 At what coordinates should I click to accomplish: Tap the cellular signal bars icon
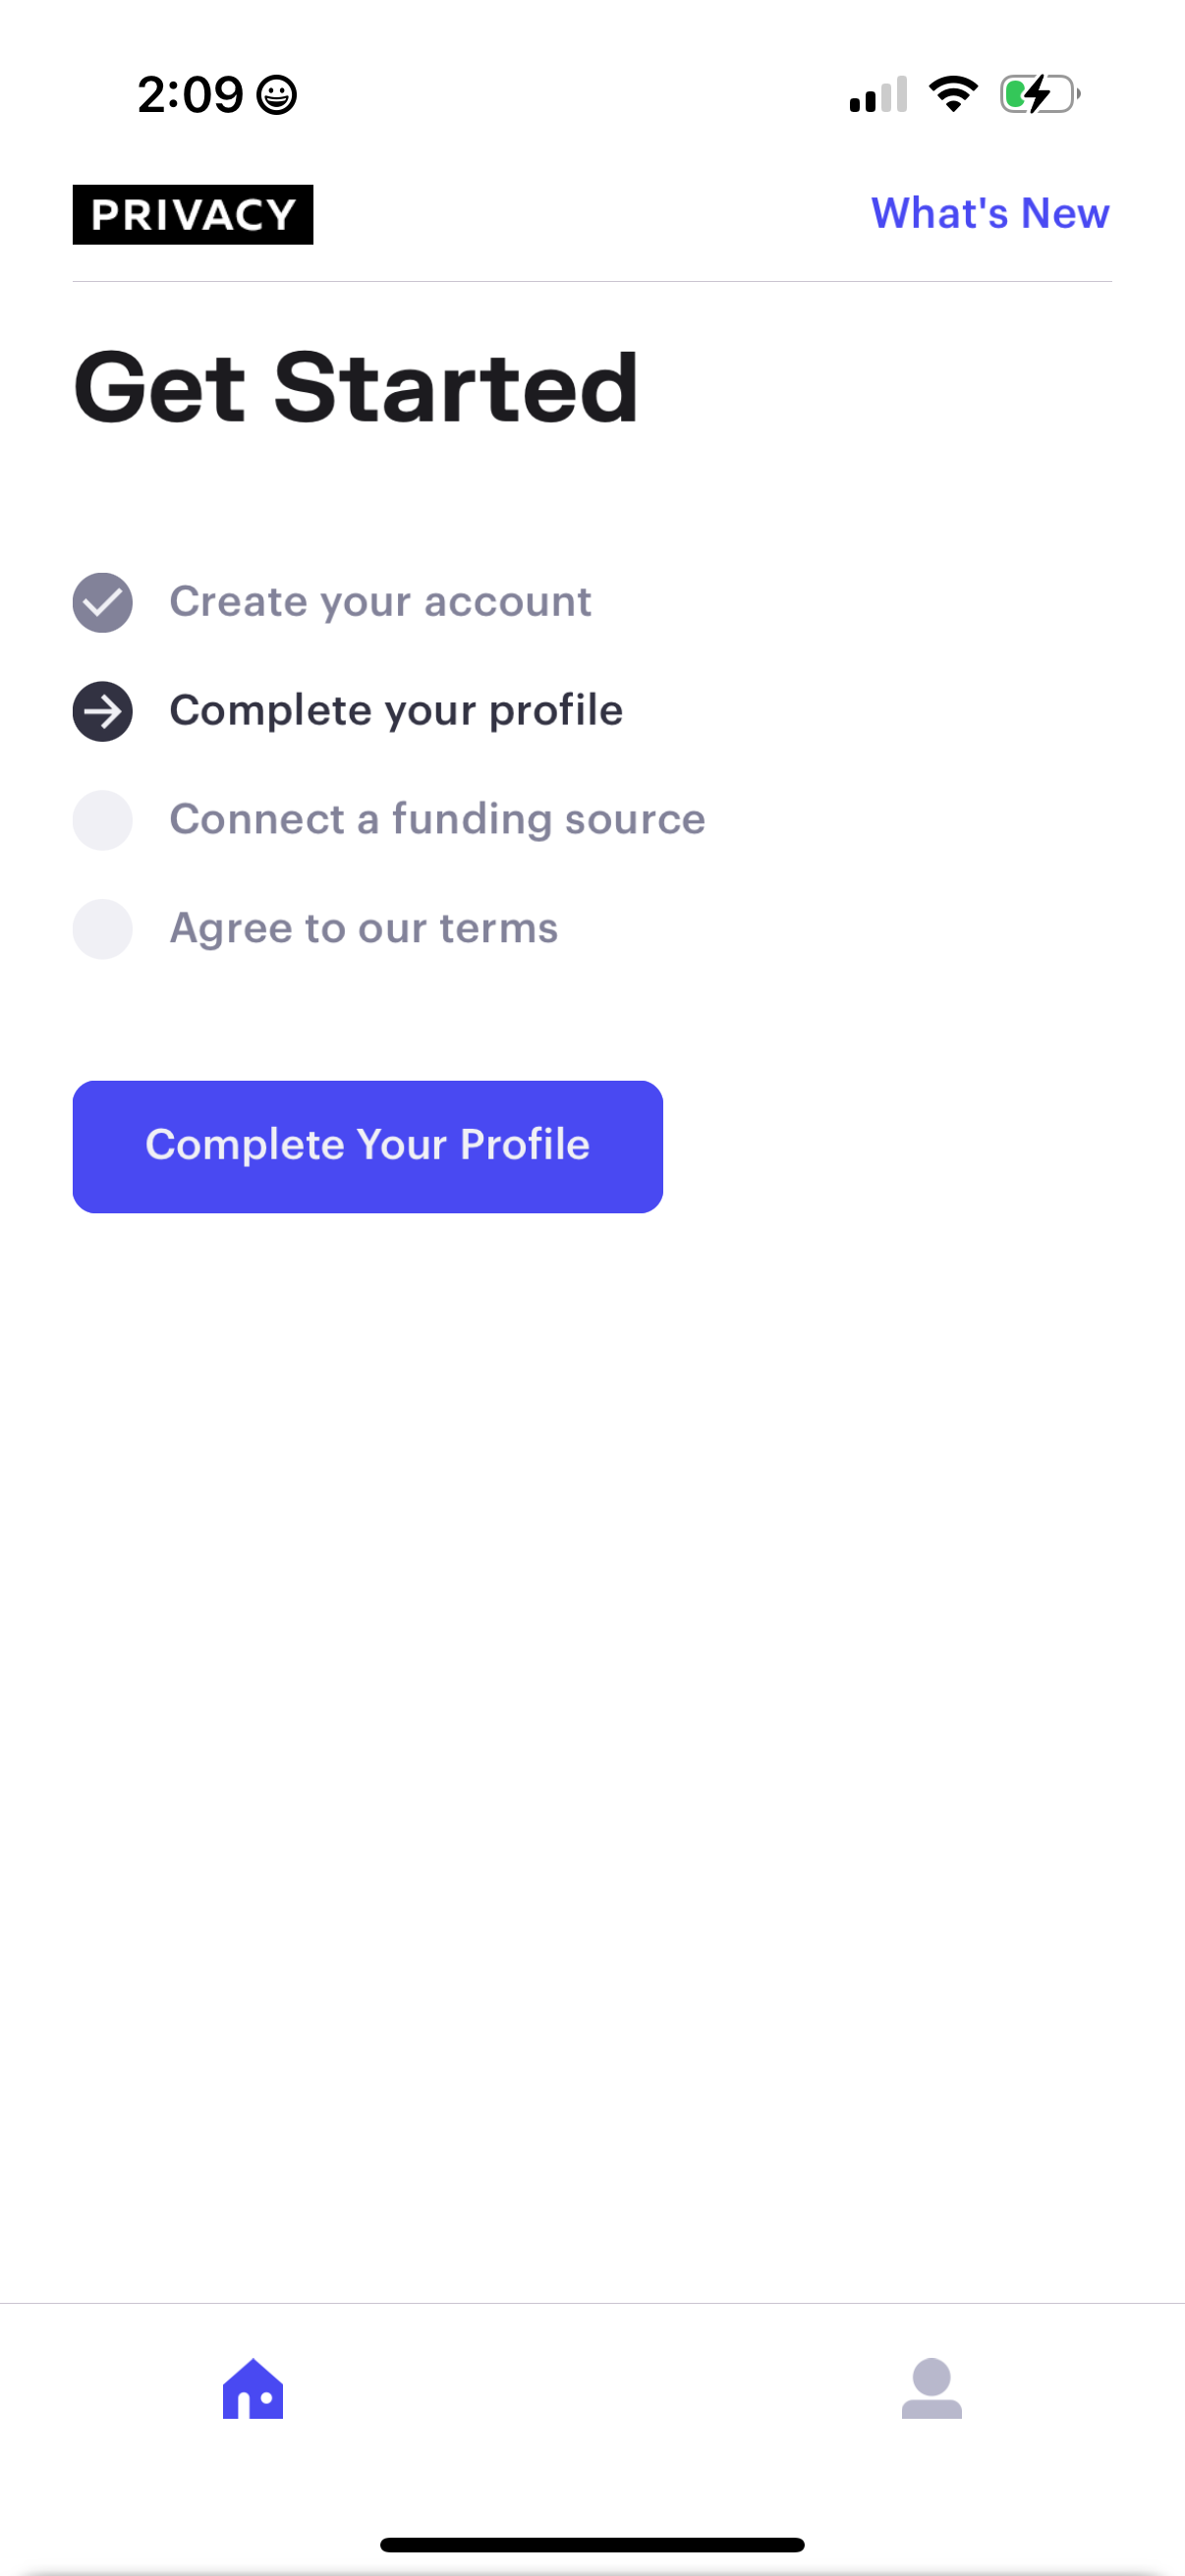878,94
